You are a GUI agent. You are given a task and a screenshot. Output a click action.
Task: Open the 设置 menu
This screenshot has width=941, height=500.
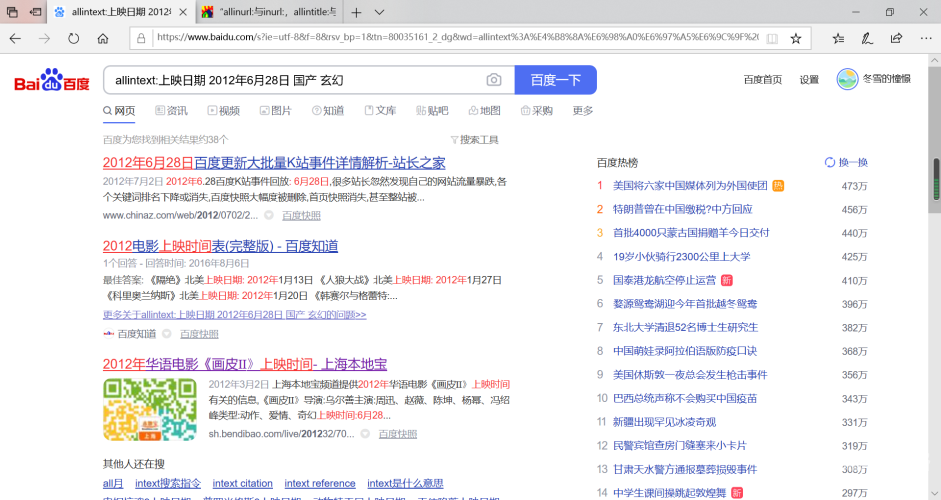(809, 80)
